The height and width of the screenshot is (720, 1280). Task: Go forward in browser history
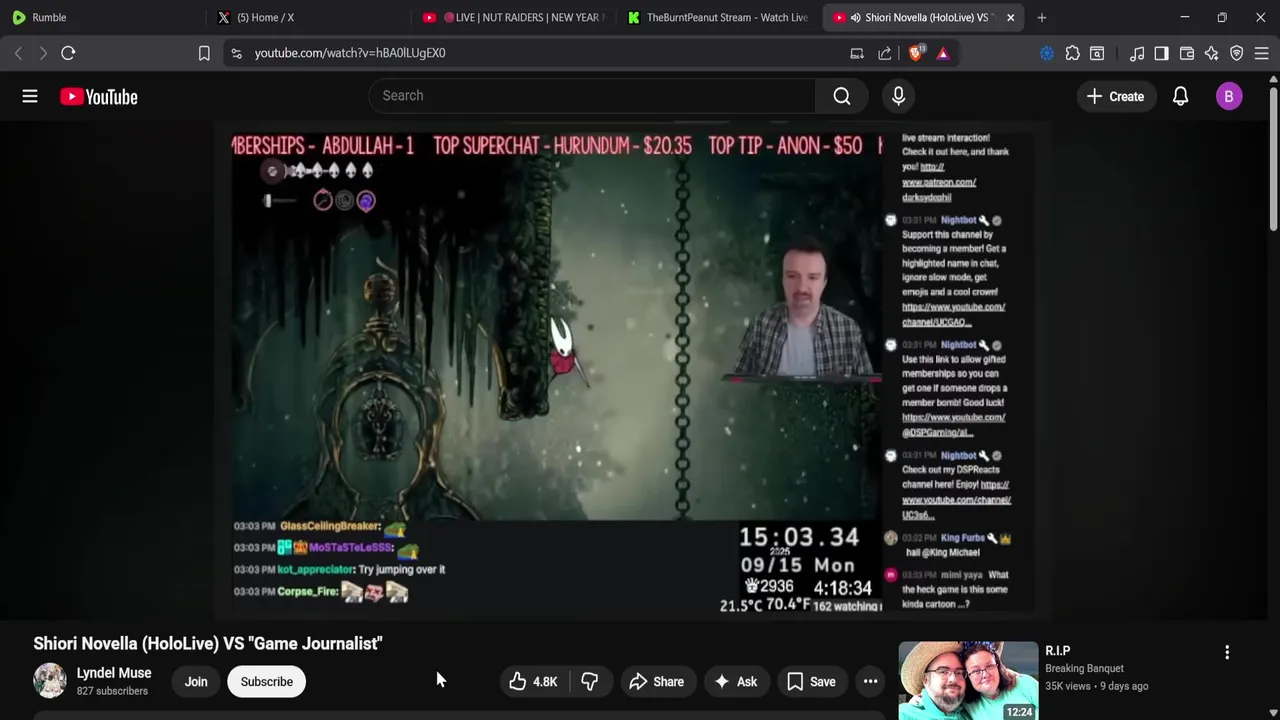tap(43, 53)
